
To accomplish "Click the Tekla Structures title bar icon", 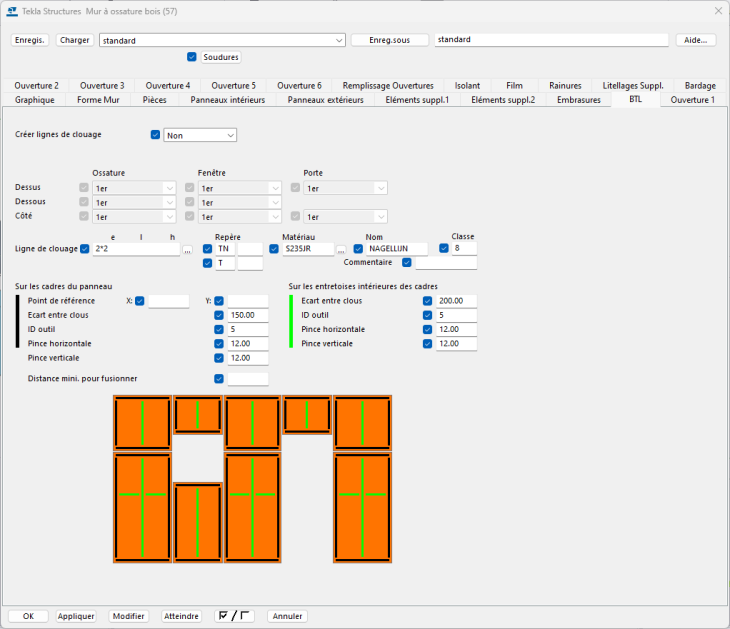I will [x=12, y=11].
